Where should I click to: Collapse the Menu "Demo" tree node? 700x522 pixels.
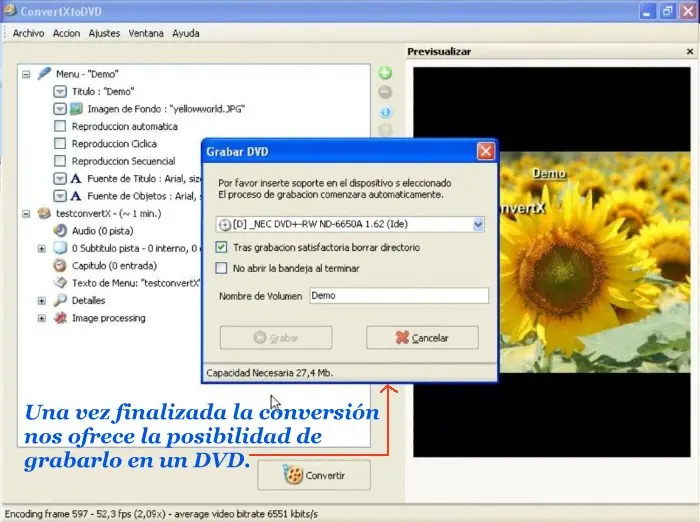click(26, 74)
